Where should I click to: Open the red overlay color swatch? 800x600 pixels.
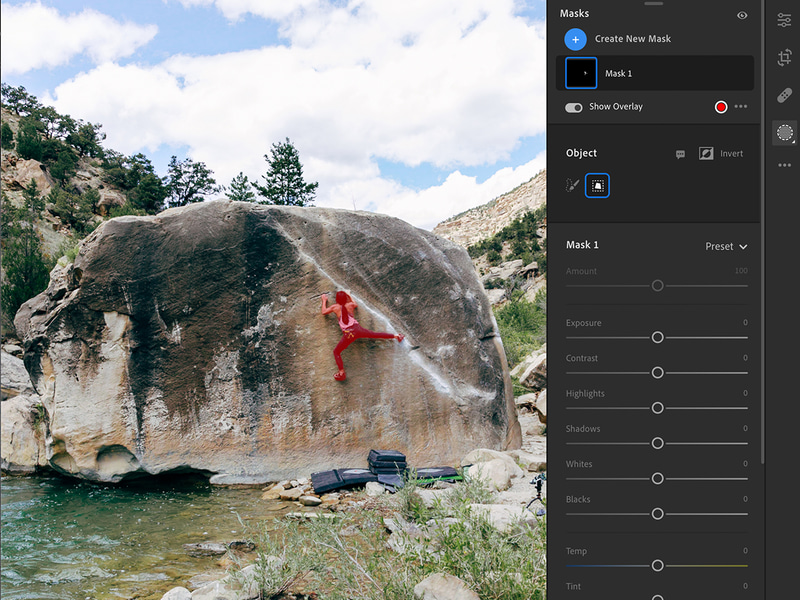721,107
